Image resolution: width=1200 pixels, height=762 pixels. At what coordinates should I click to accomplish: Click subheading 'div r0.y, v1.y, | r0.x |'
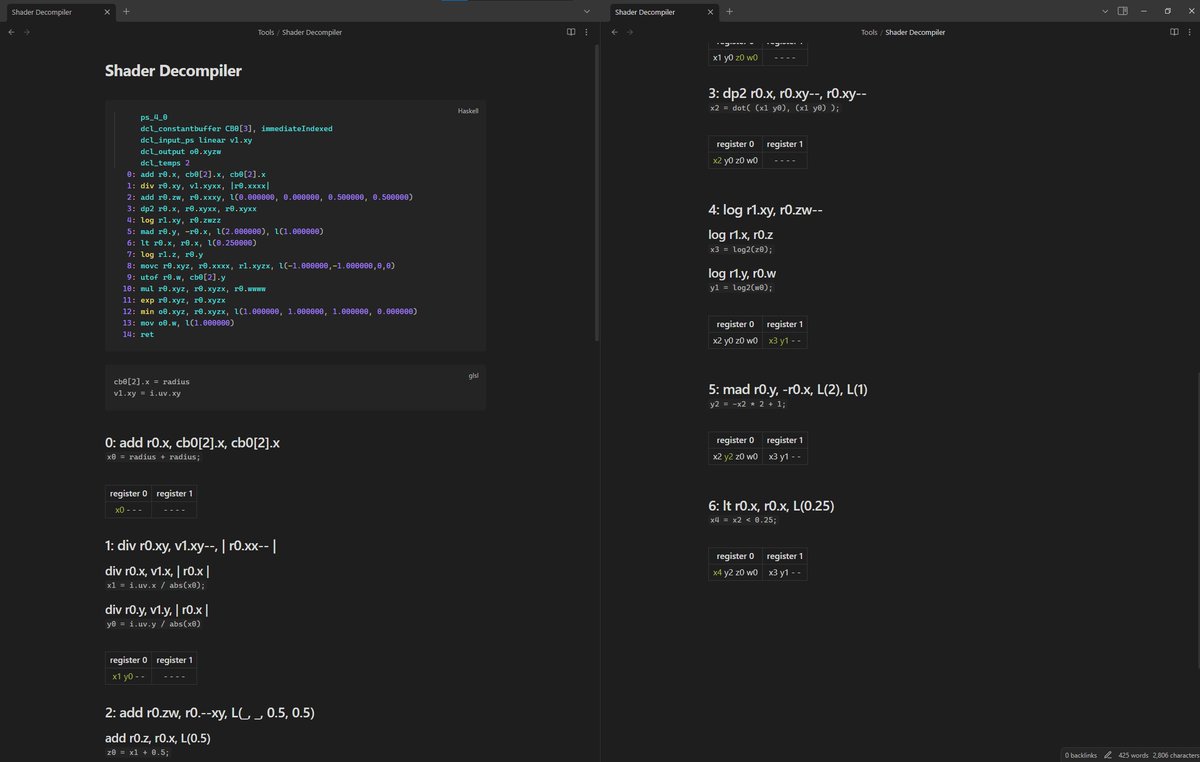pyautogui.click(x=157, y=610)
